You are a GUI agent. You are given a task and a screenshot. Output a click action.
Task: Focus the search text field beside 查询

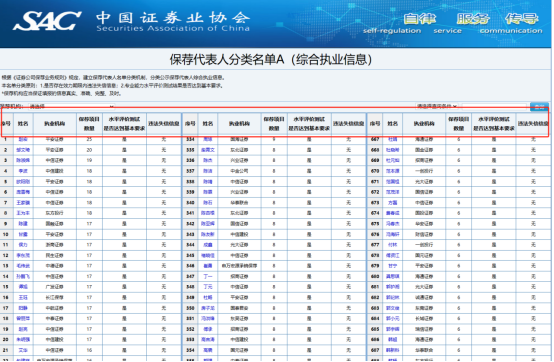point(494,106)
